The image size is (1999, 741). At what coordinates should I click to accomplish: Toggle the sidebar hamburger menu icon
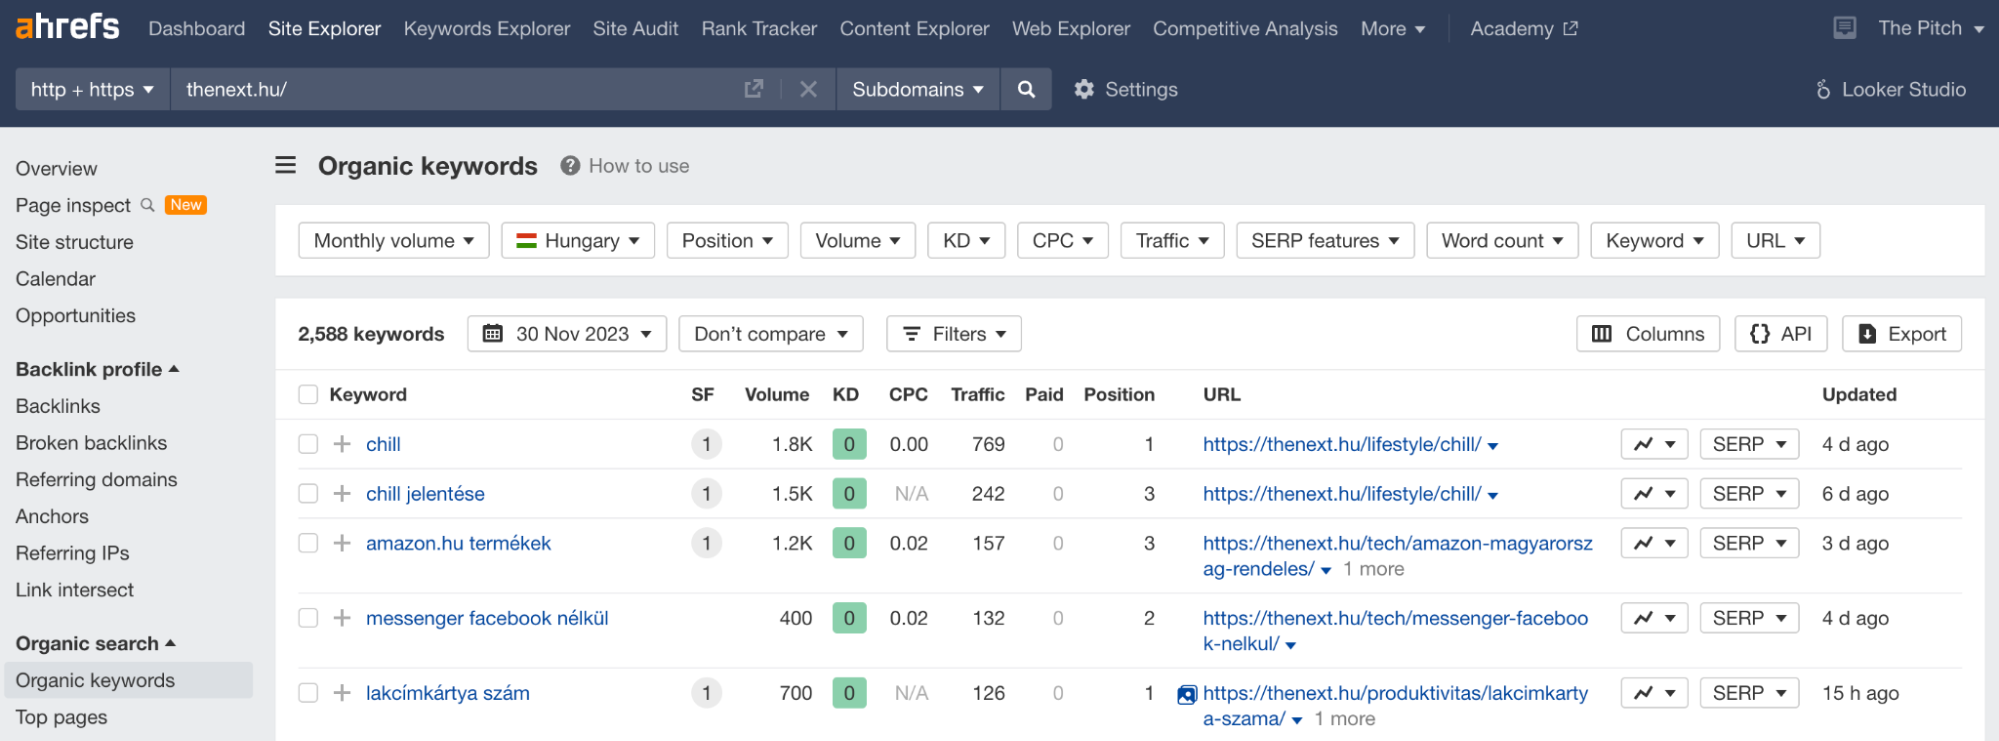tap(286, 165)
